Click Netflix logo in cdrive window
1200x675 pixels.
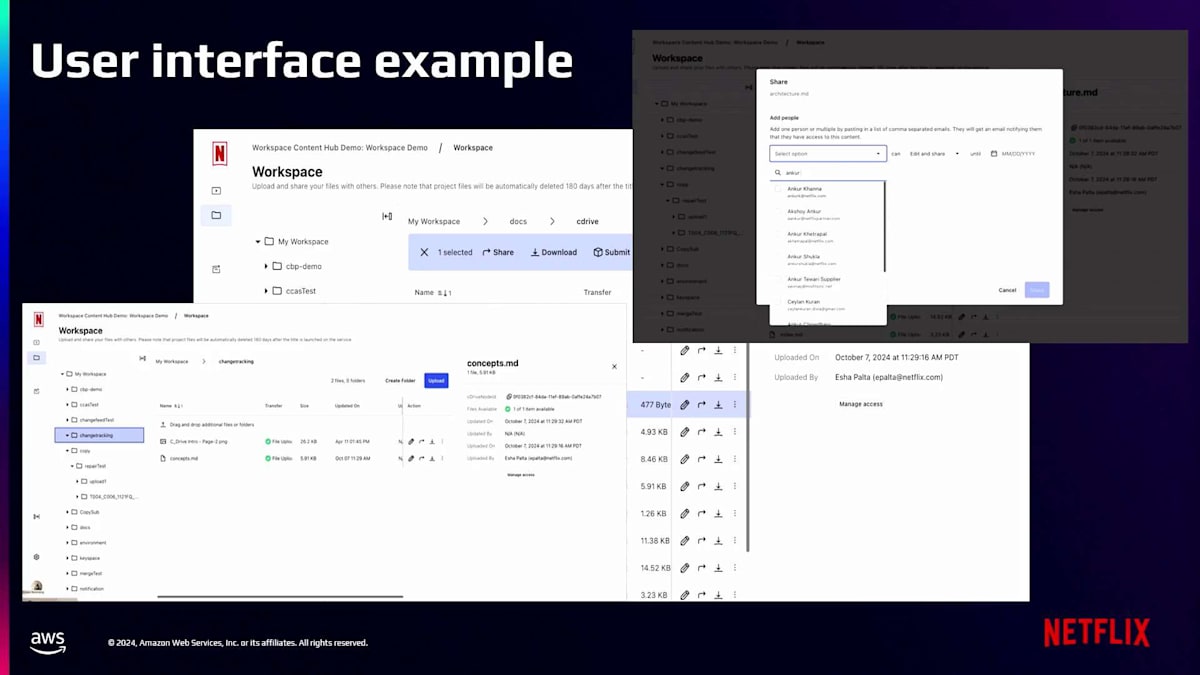click(x=219, y=154)
